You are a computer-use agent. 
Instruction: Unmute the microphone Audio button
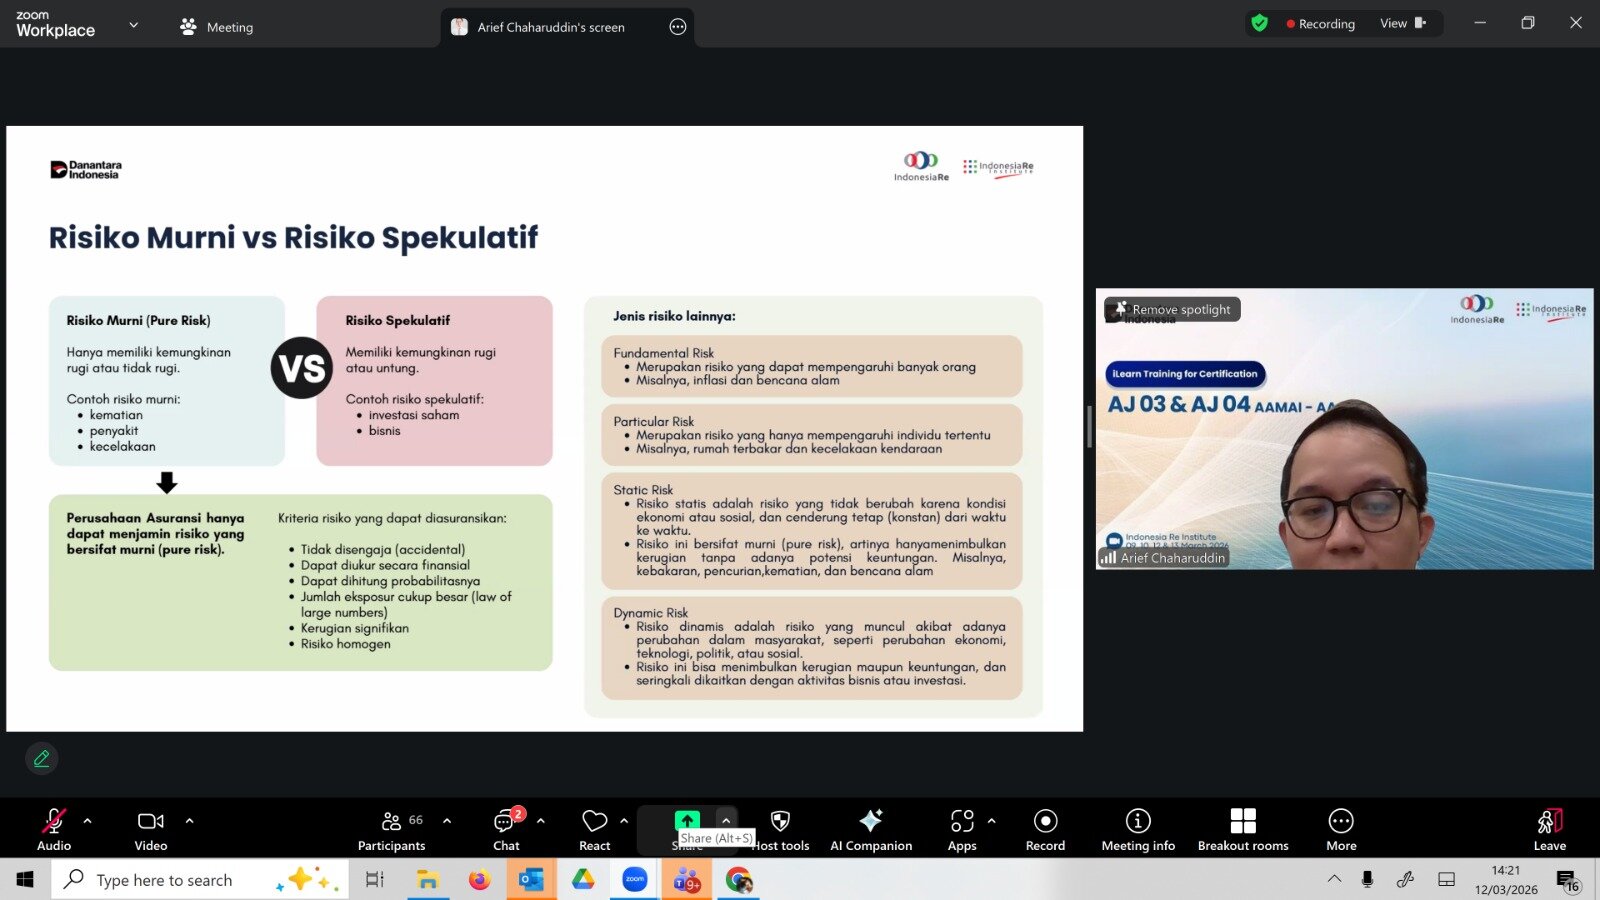tap(54, 829)
